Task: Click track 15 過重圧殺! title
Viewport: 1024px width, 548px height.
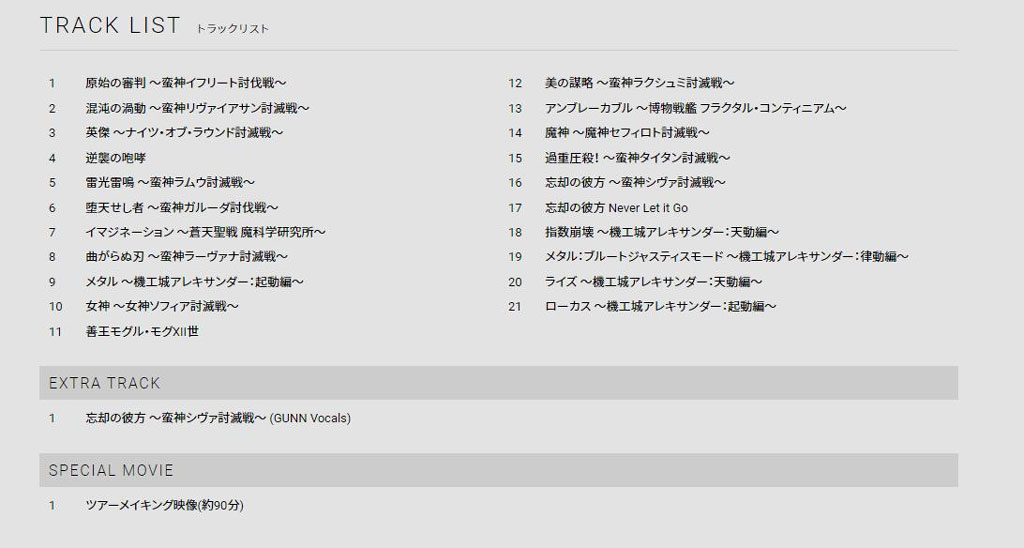Action: [637, 158]
